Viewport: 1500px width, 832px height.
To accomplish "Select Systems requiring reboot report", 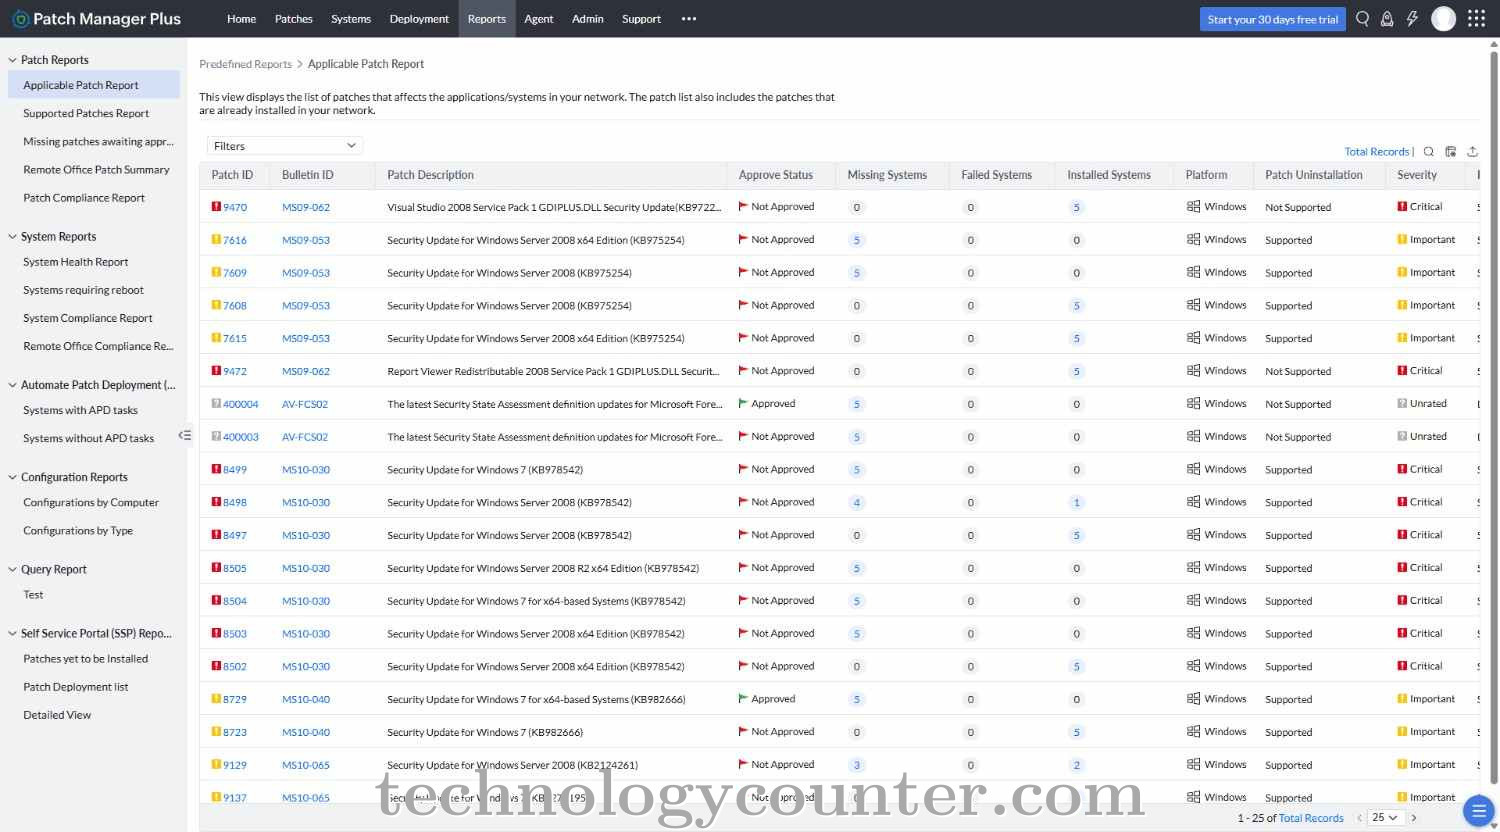I will point(84,290).
